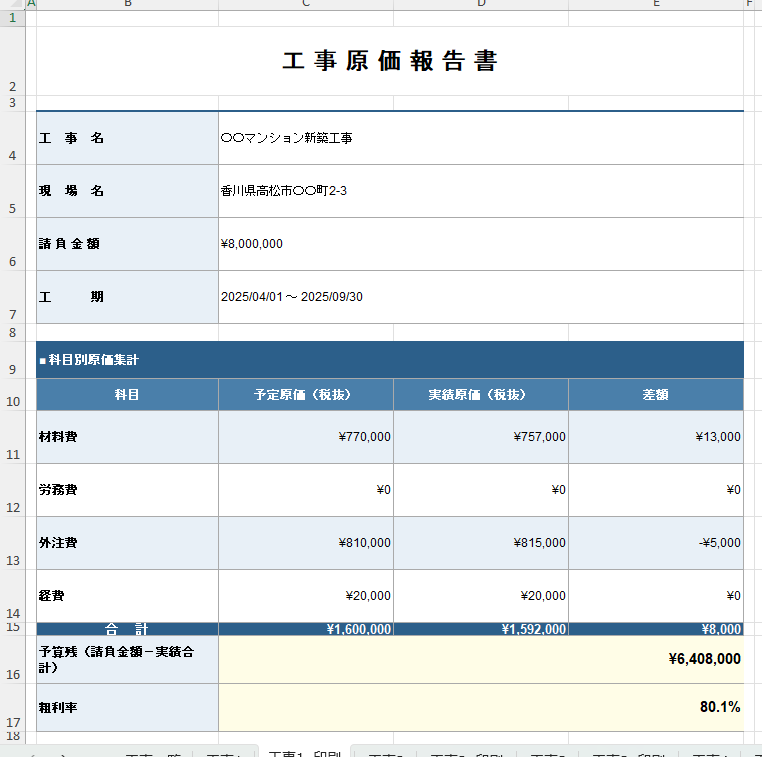Click the total actual cost ¥1,592,000 cell
This screenshot has width=762, height=757.
pos(480,629)
